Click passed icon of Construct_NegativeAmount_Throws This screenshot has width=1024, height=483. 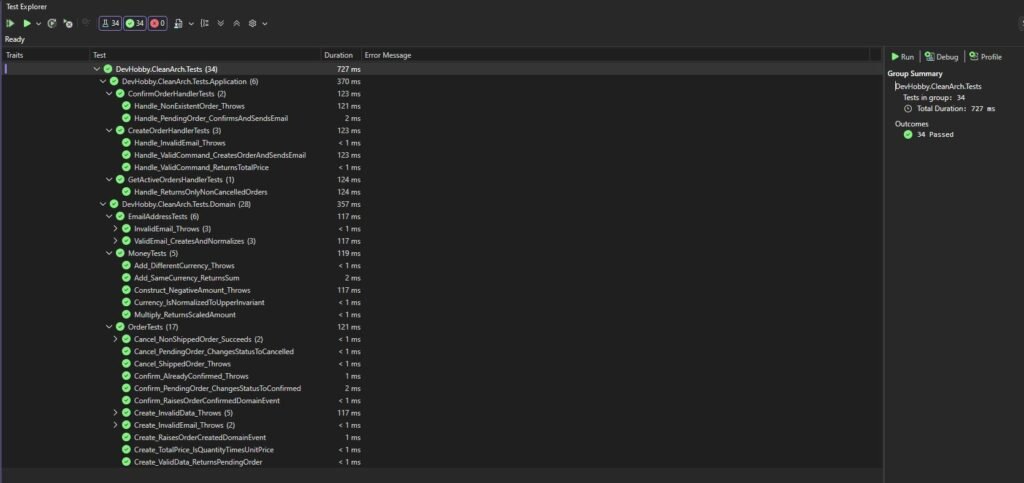(127, 290)
